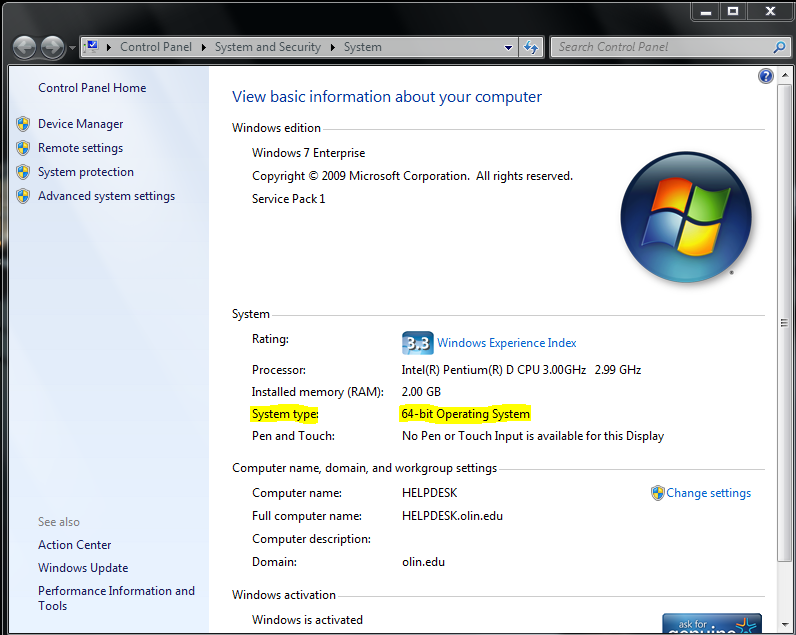796x635 pixels.
Task: Click scrollbar down arrow
Action: 785,625
